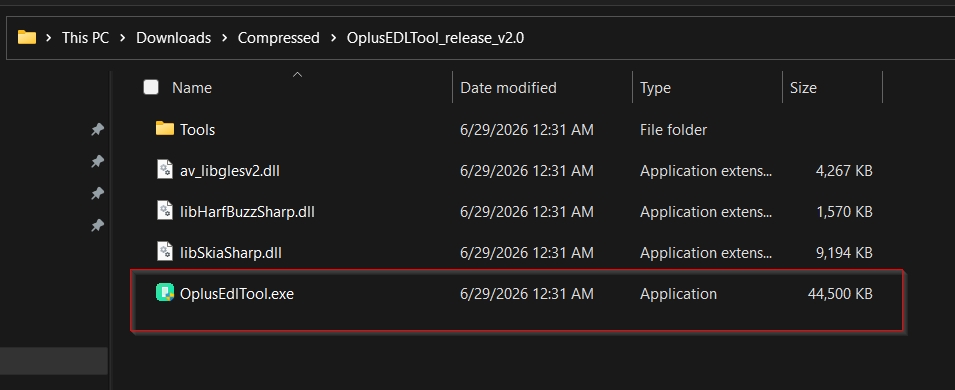This screenshot has height=390, width=955.
Task: Click the date modified of Tools folder
Action: [x=527, y=130]
